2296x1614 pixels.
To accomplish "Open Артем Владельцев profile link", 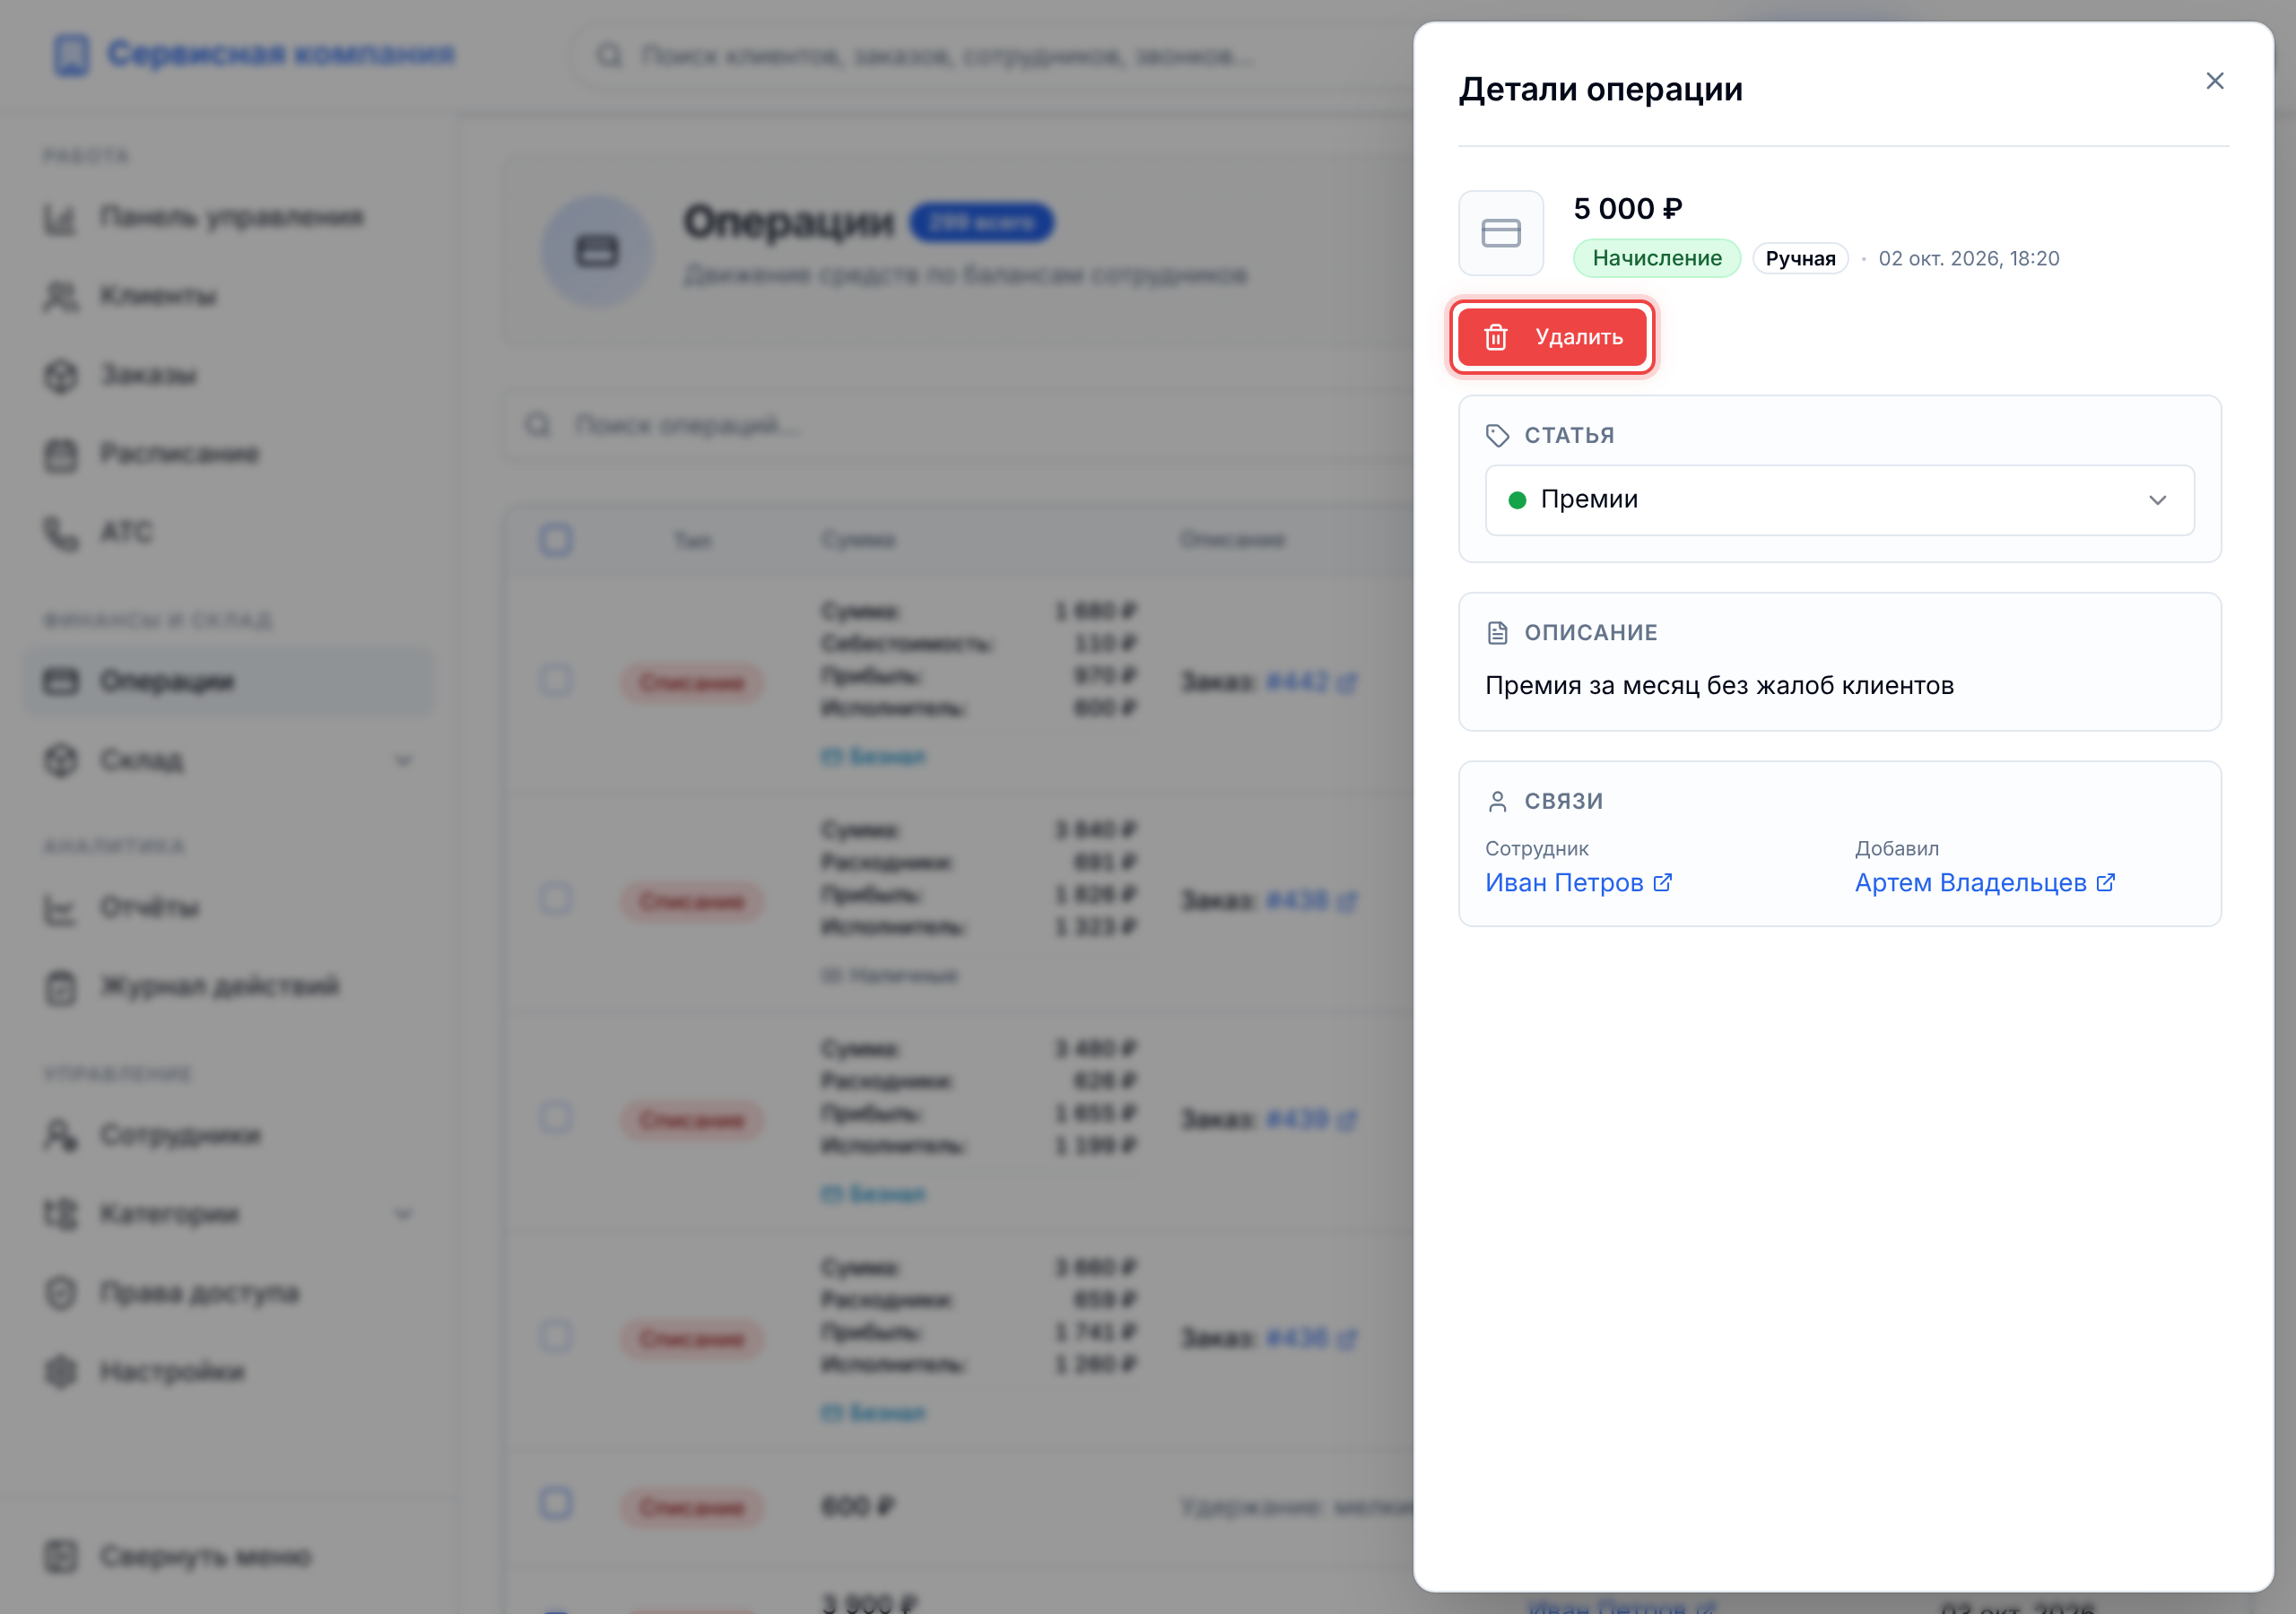I will [x=1984, y=883].
